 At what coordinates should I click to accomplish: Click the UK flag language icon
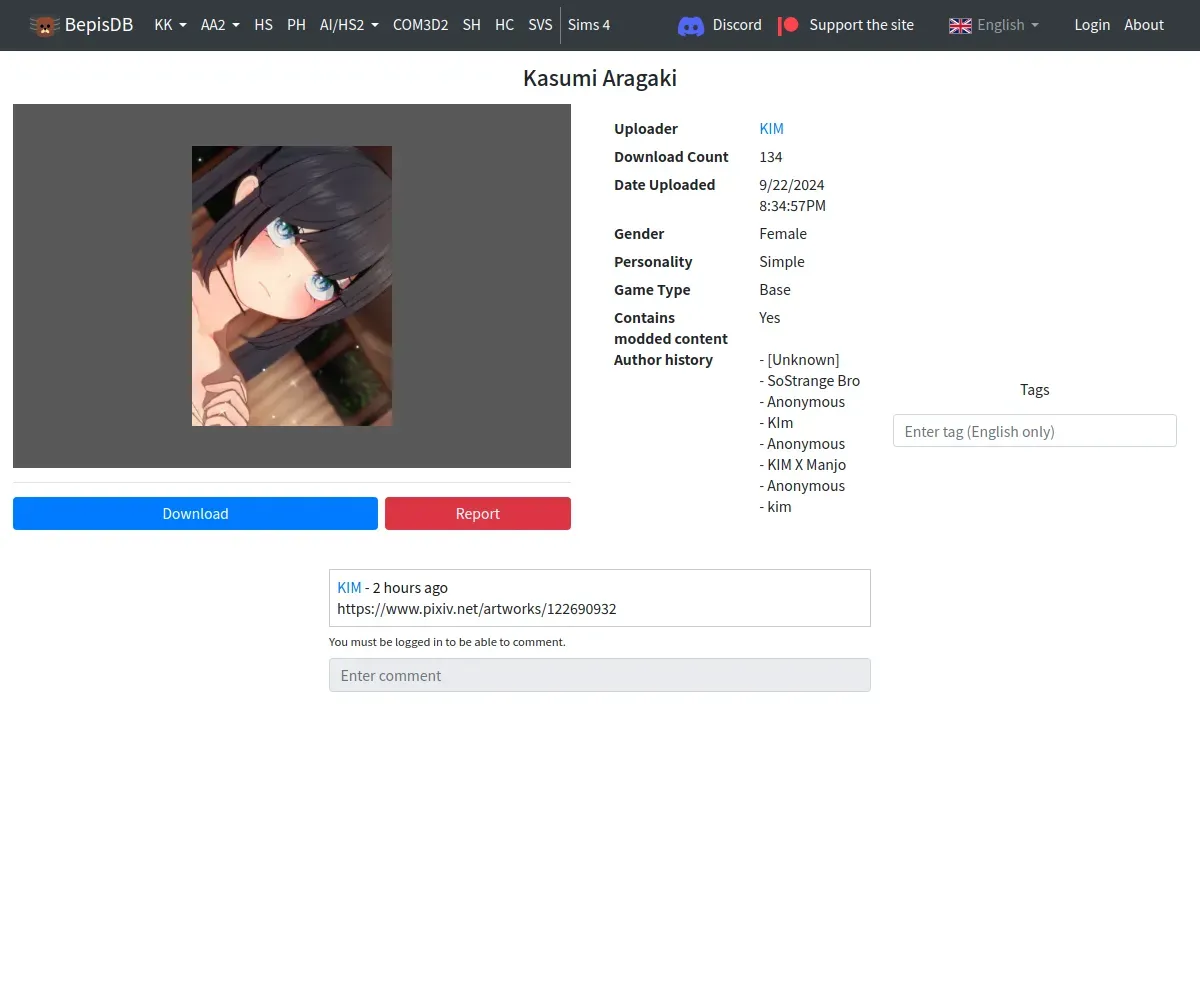tap(960, 25)
